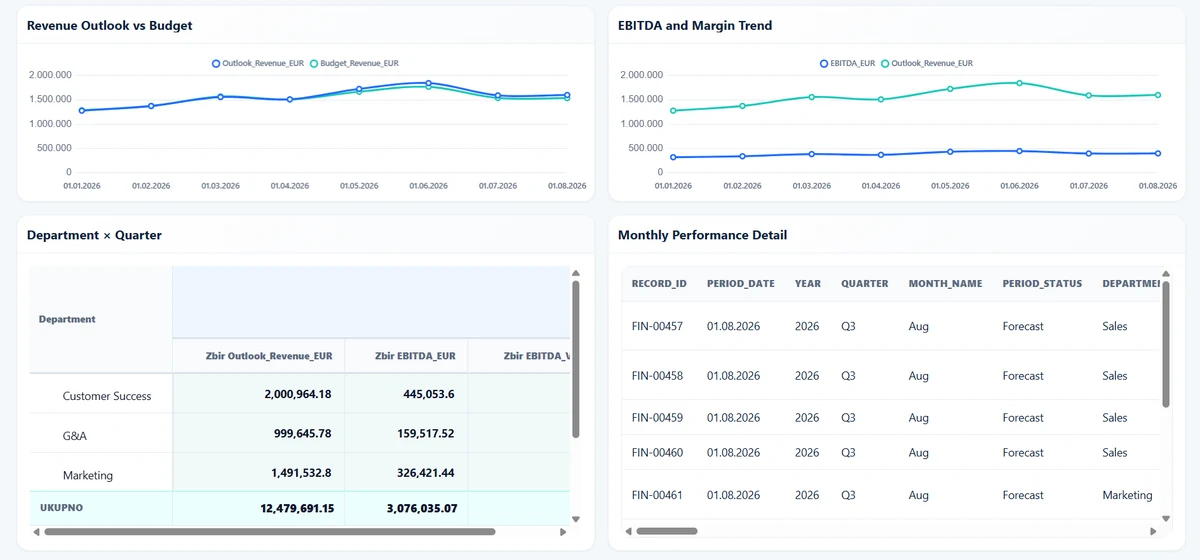Toggle the Budget_Revenue_EUR legend entry
This screenshot has width=1200, height=560.
click(354, 63)
